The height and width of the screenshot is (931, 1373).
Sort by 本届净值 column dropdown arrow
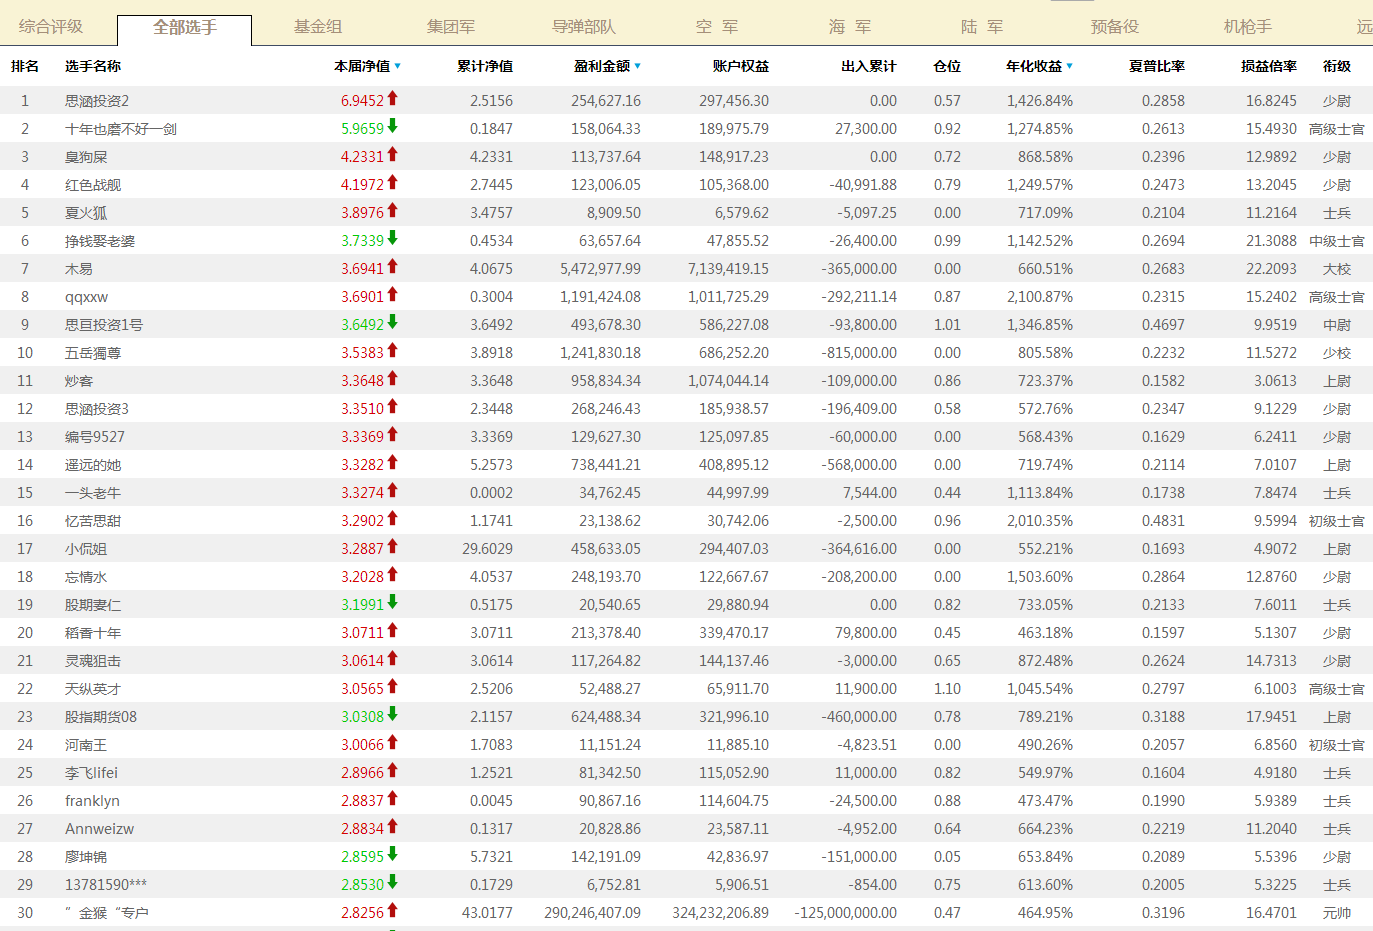tap(398, 66)
